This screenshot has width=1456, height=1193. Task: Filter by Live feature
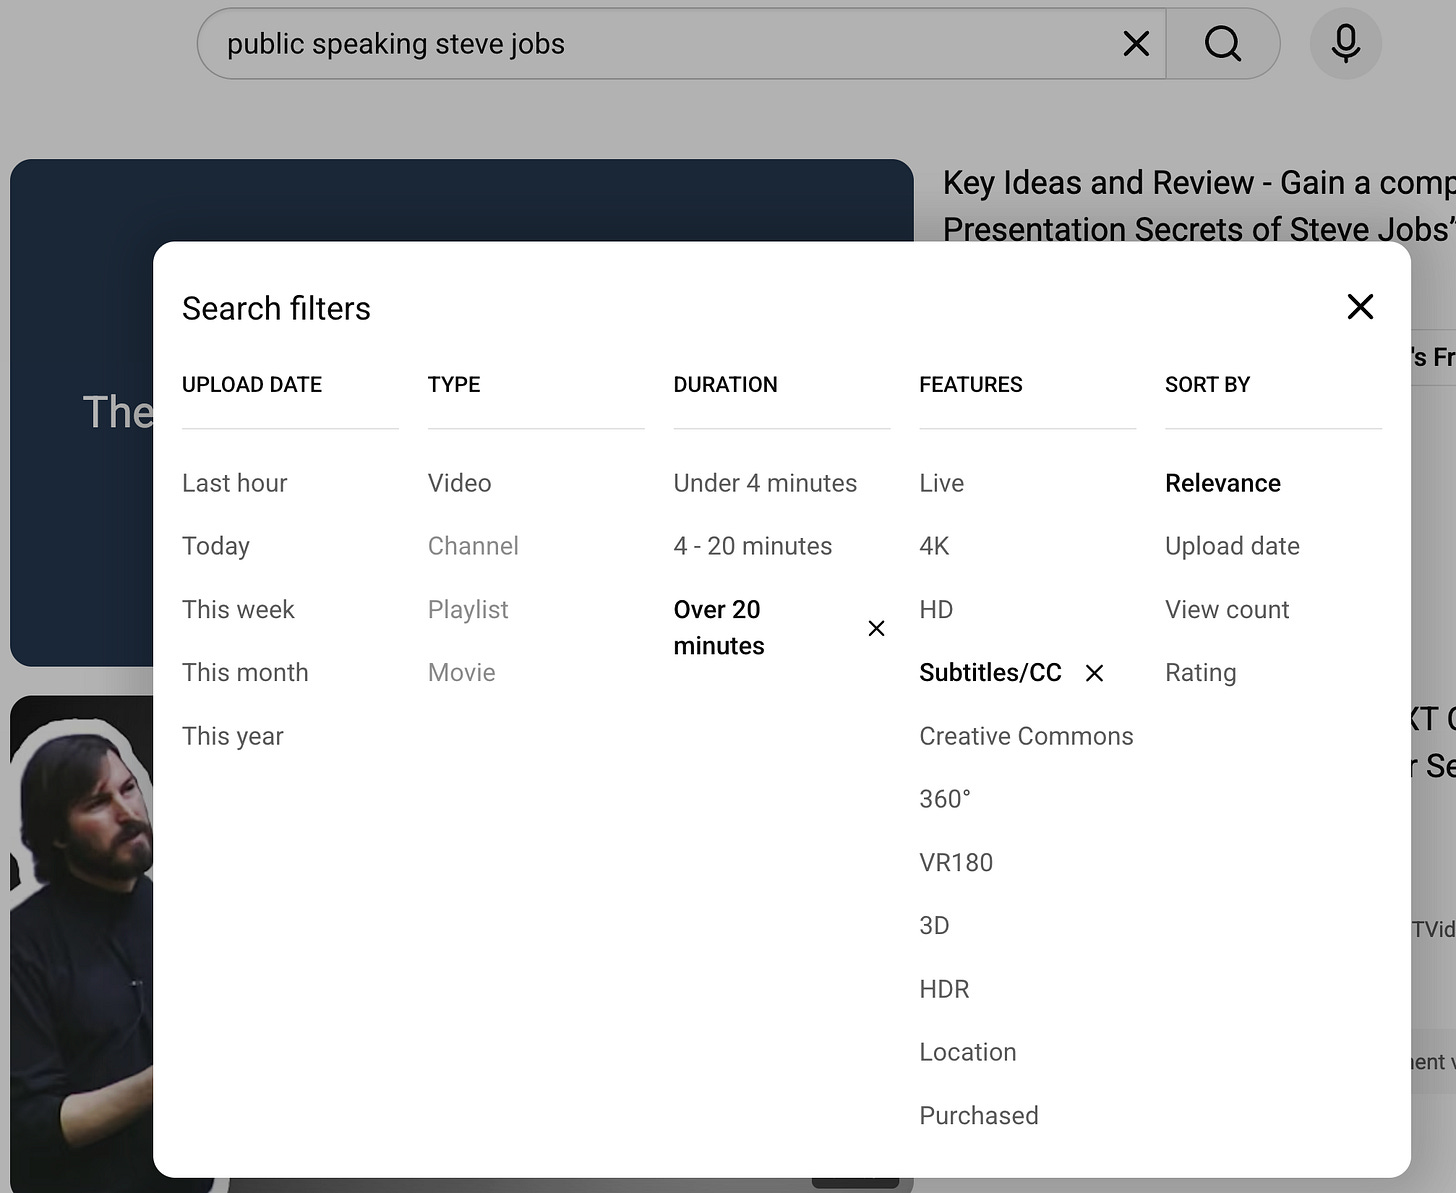[942, 483]
